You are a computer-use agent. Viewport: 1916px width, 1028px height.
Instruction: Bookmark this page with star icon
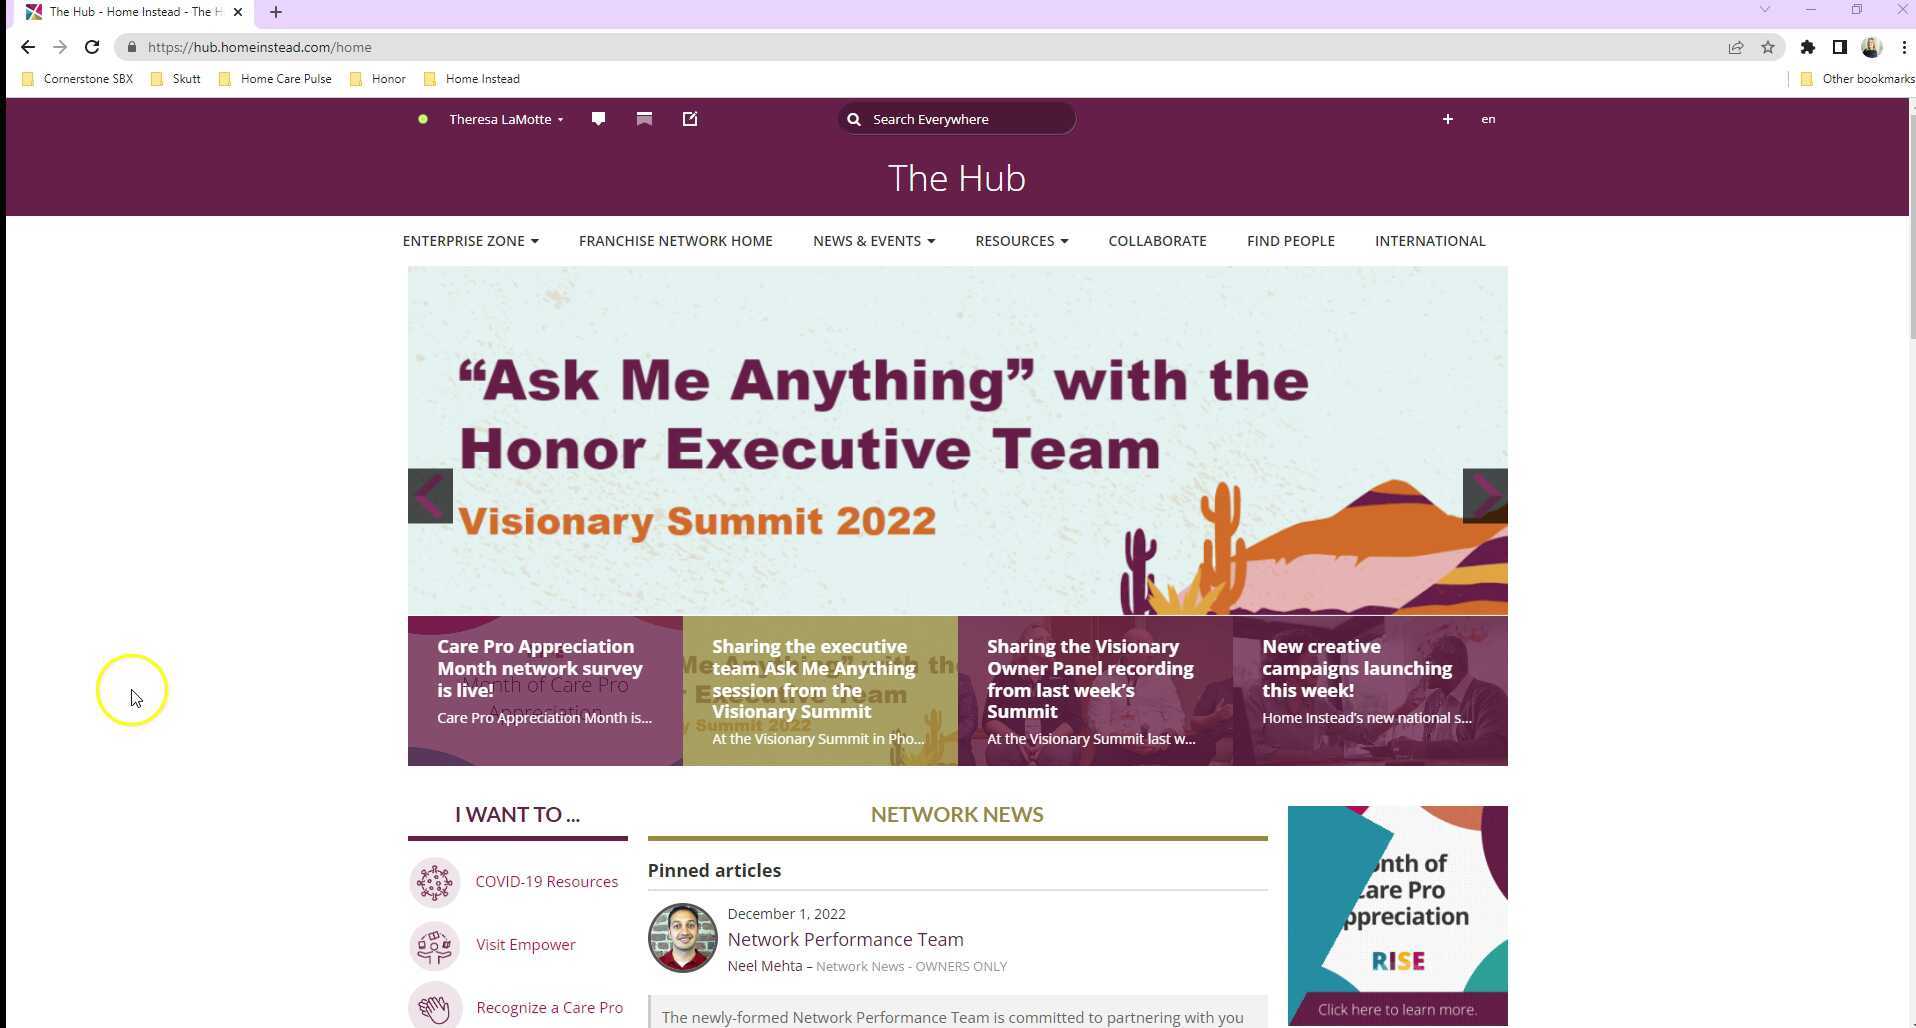pos(1768,47)
